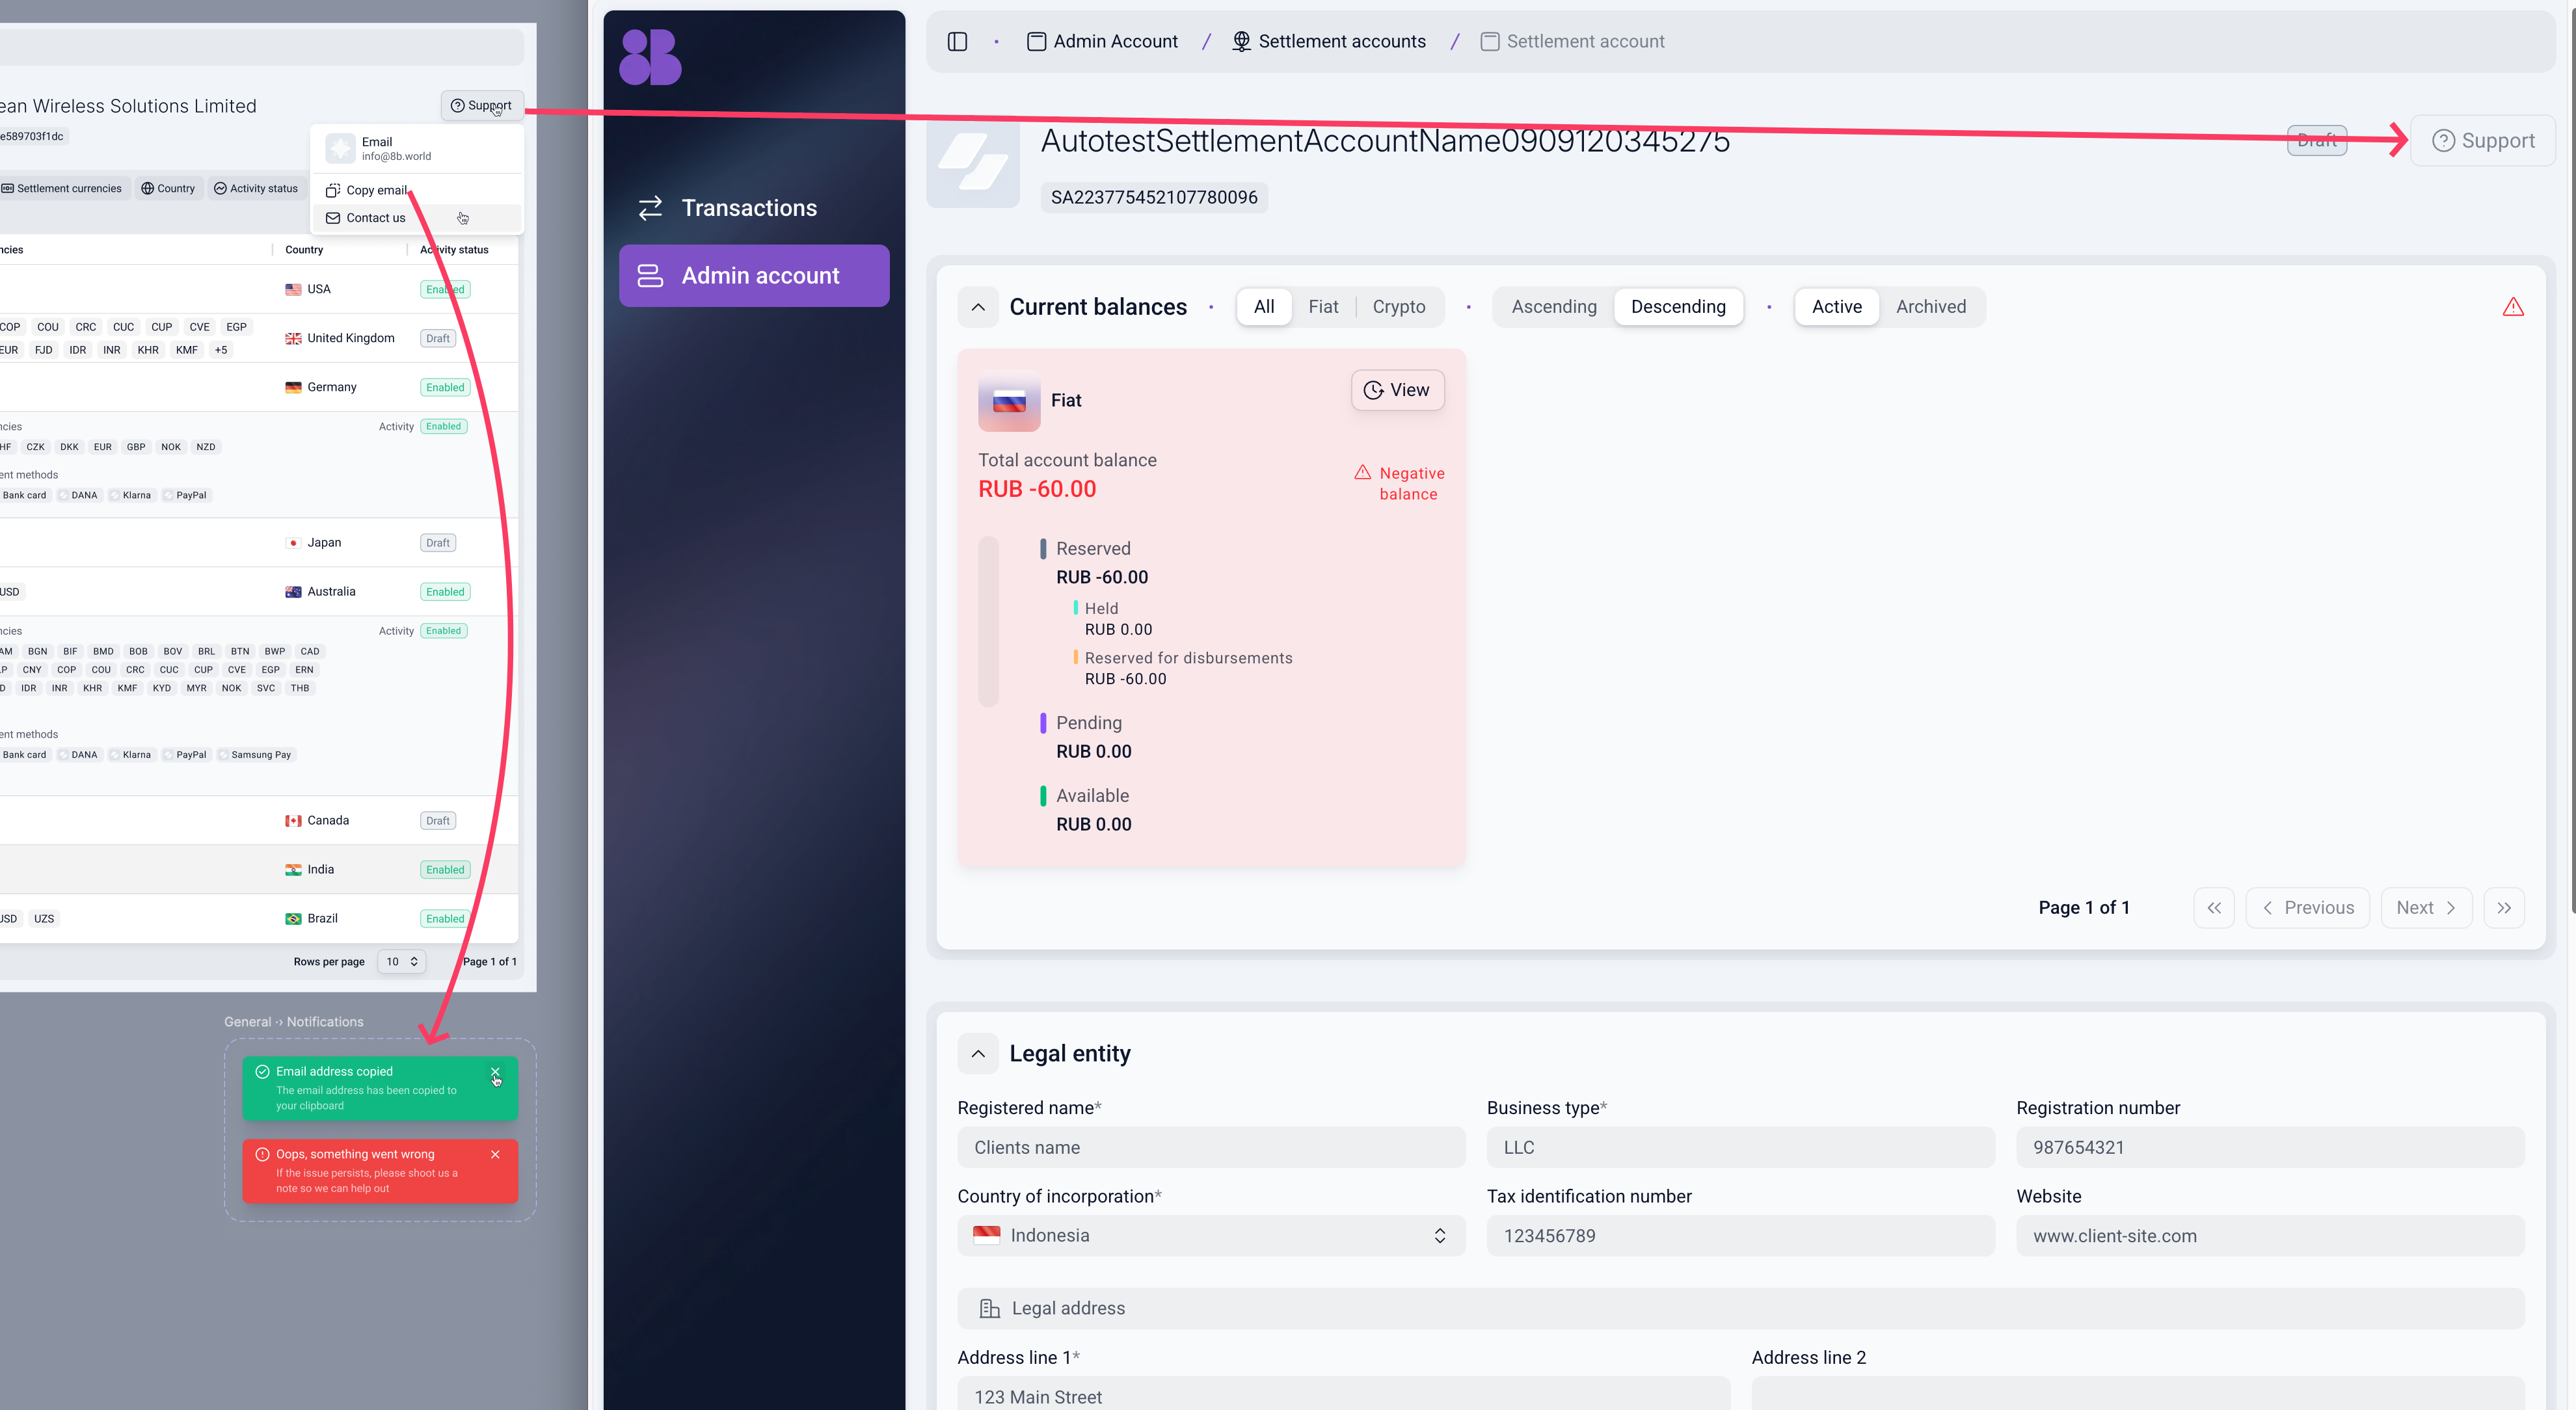Click the Support button on settlement page

pyautogui.click(x=2483, y=140)
